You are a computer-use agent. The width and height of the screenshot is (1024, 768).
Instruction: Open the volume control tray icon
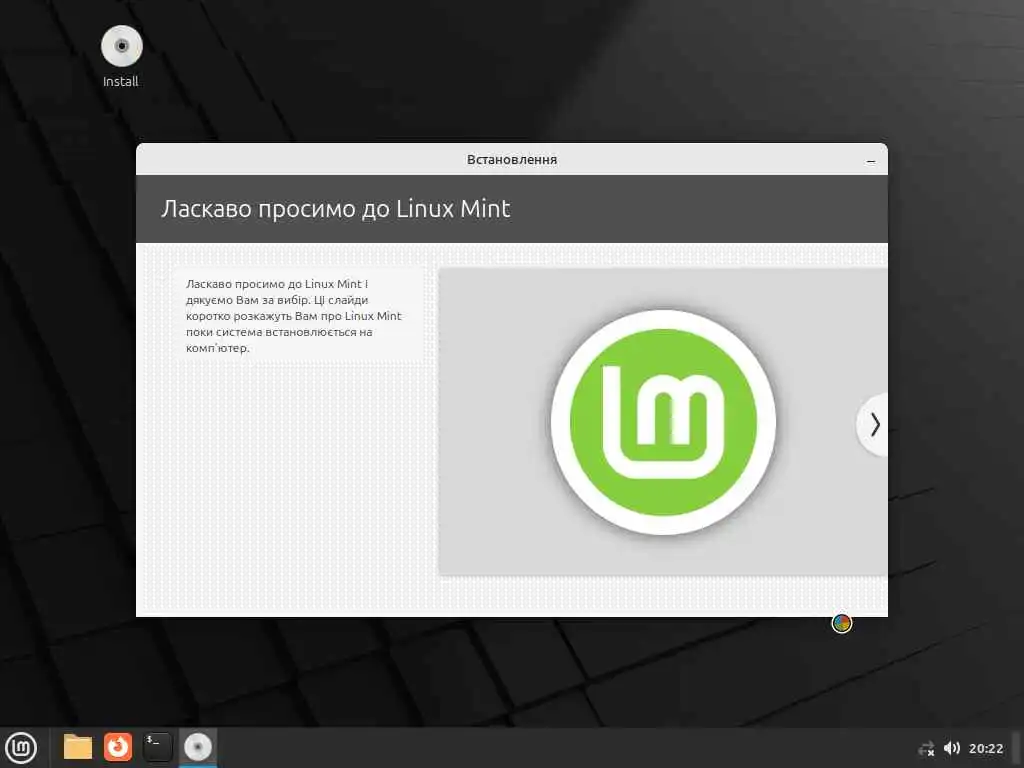[952, 748]
